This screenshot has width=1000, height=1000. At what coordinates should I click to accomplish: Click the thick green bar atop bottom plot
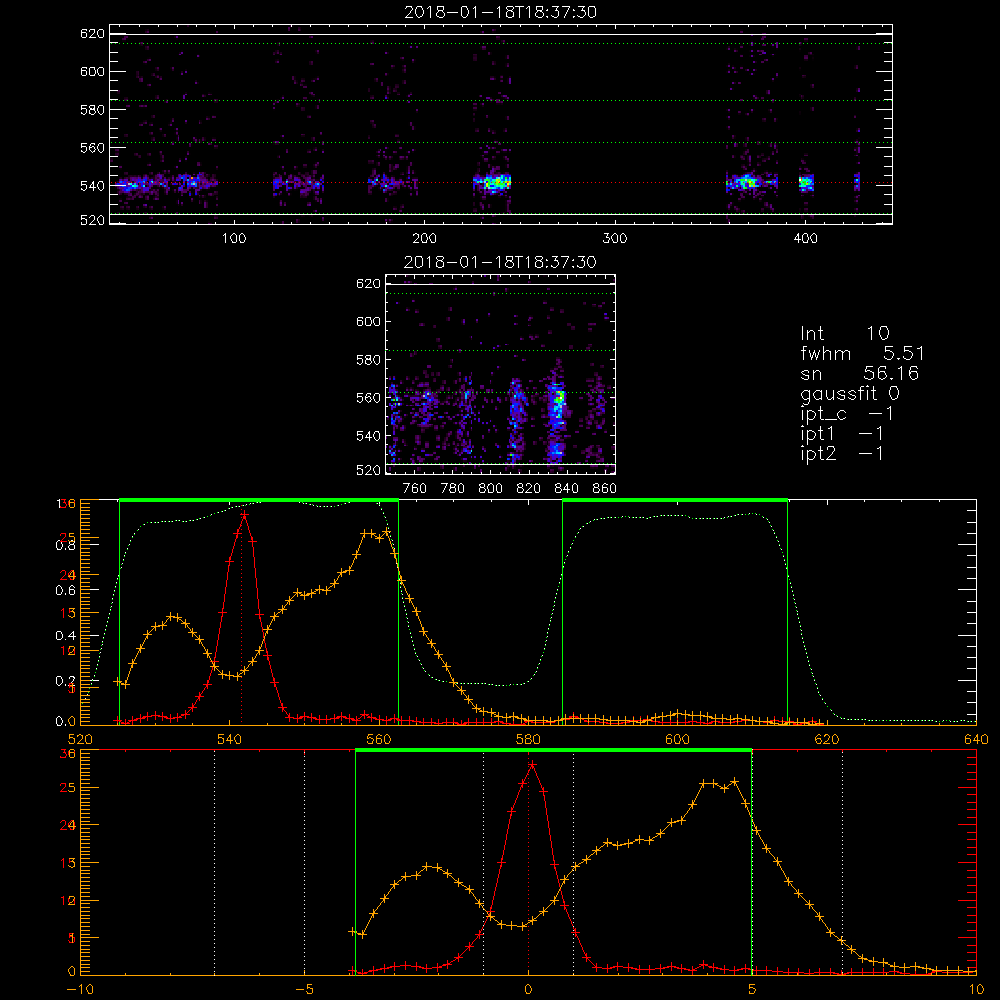(x=554, y=751)
